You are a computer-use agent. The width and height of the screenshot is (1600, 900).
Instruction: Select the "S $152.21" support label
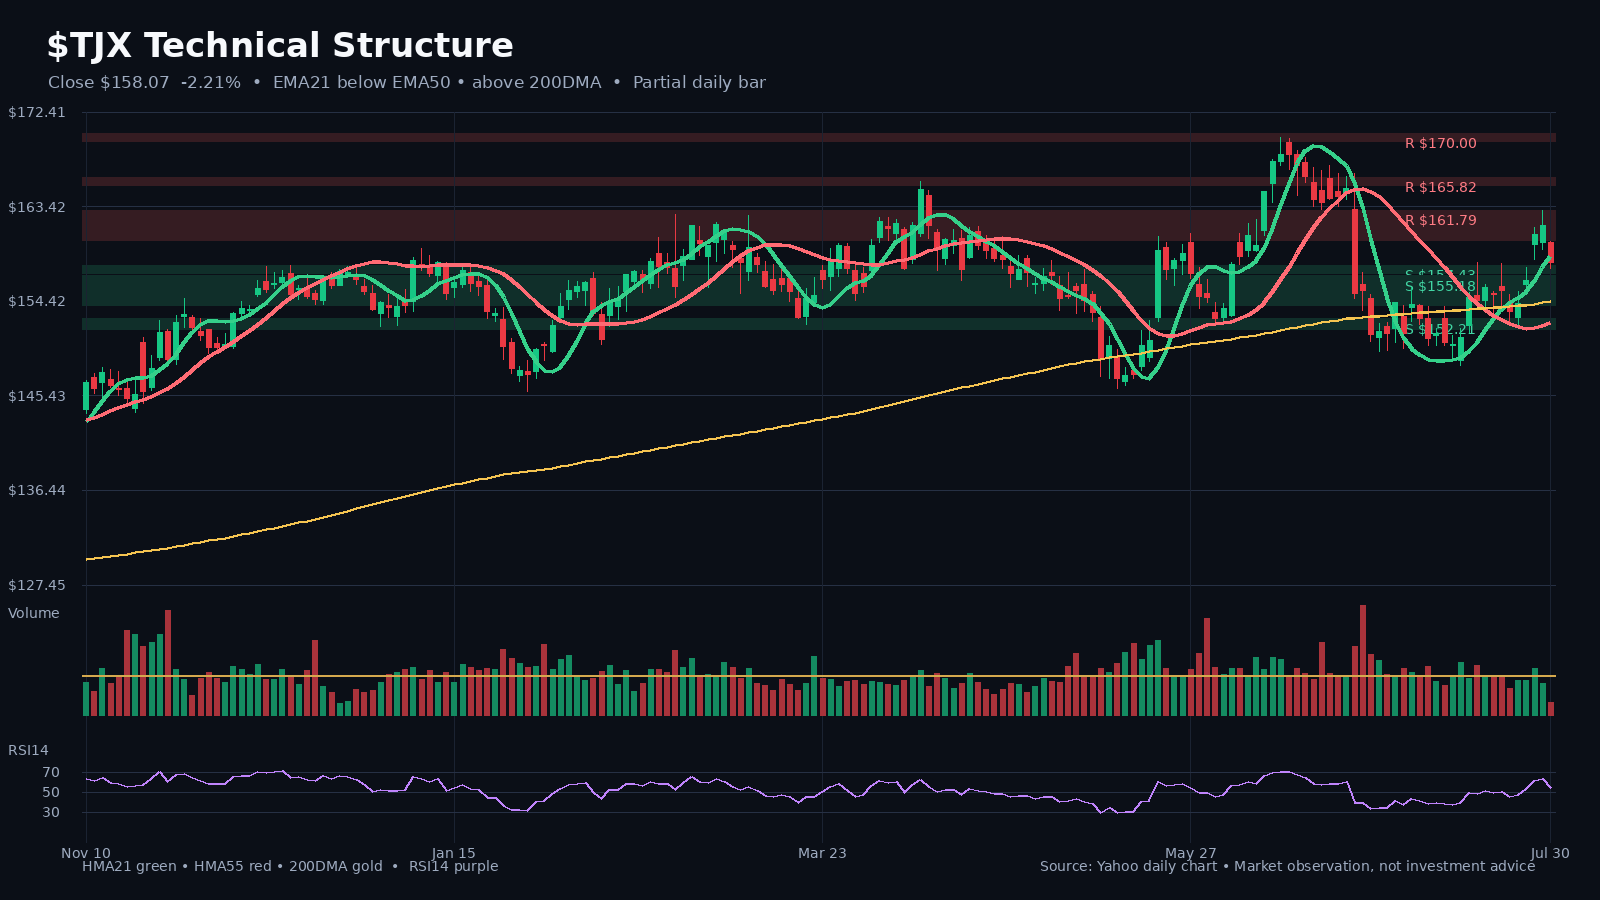point(1441,330)
